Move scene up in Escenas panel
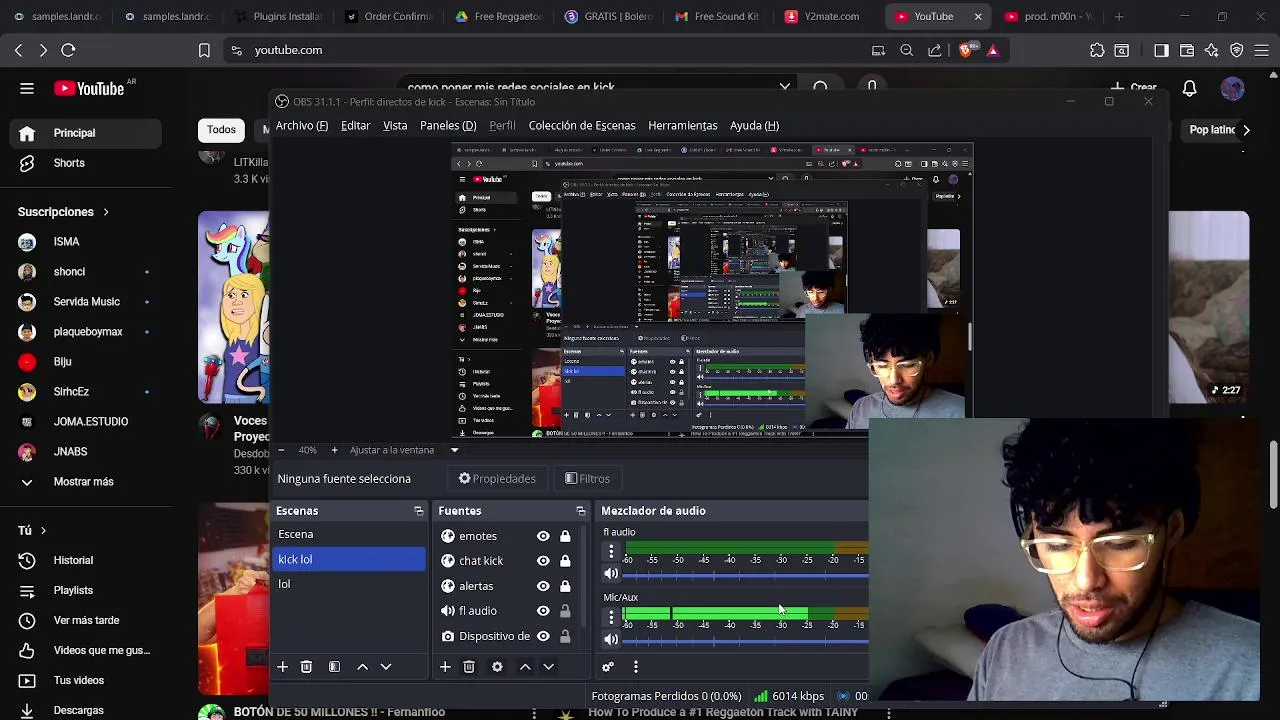 (x=362, y=667)
